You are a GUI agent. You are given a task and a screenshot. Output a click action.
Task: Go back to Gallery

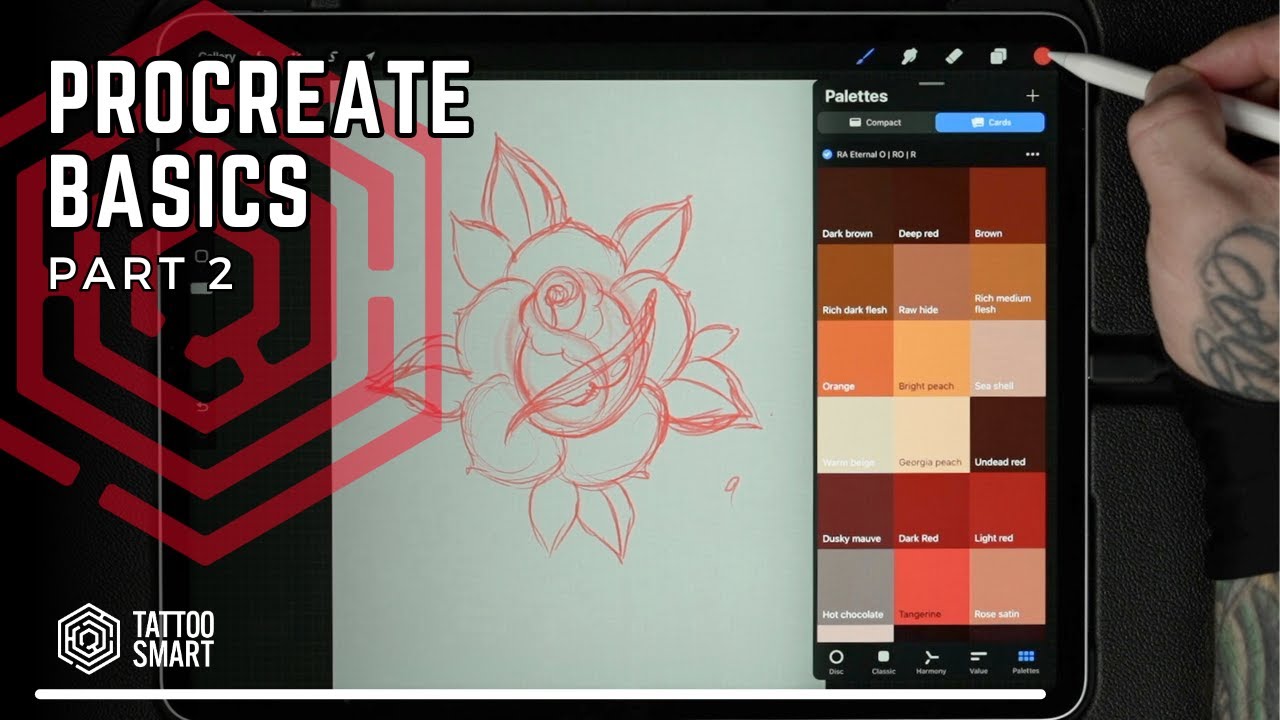(217, 57)
